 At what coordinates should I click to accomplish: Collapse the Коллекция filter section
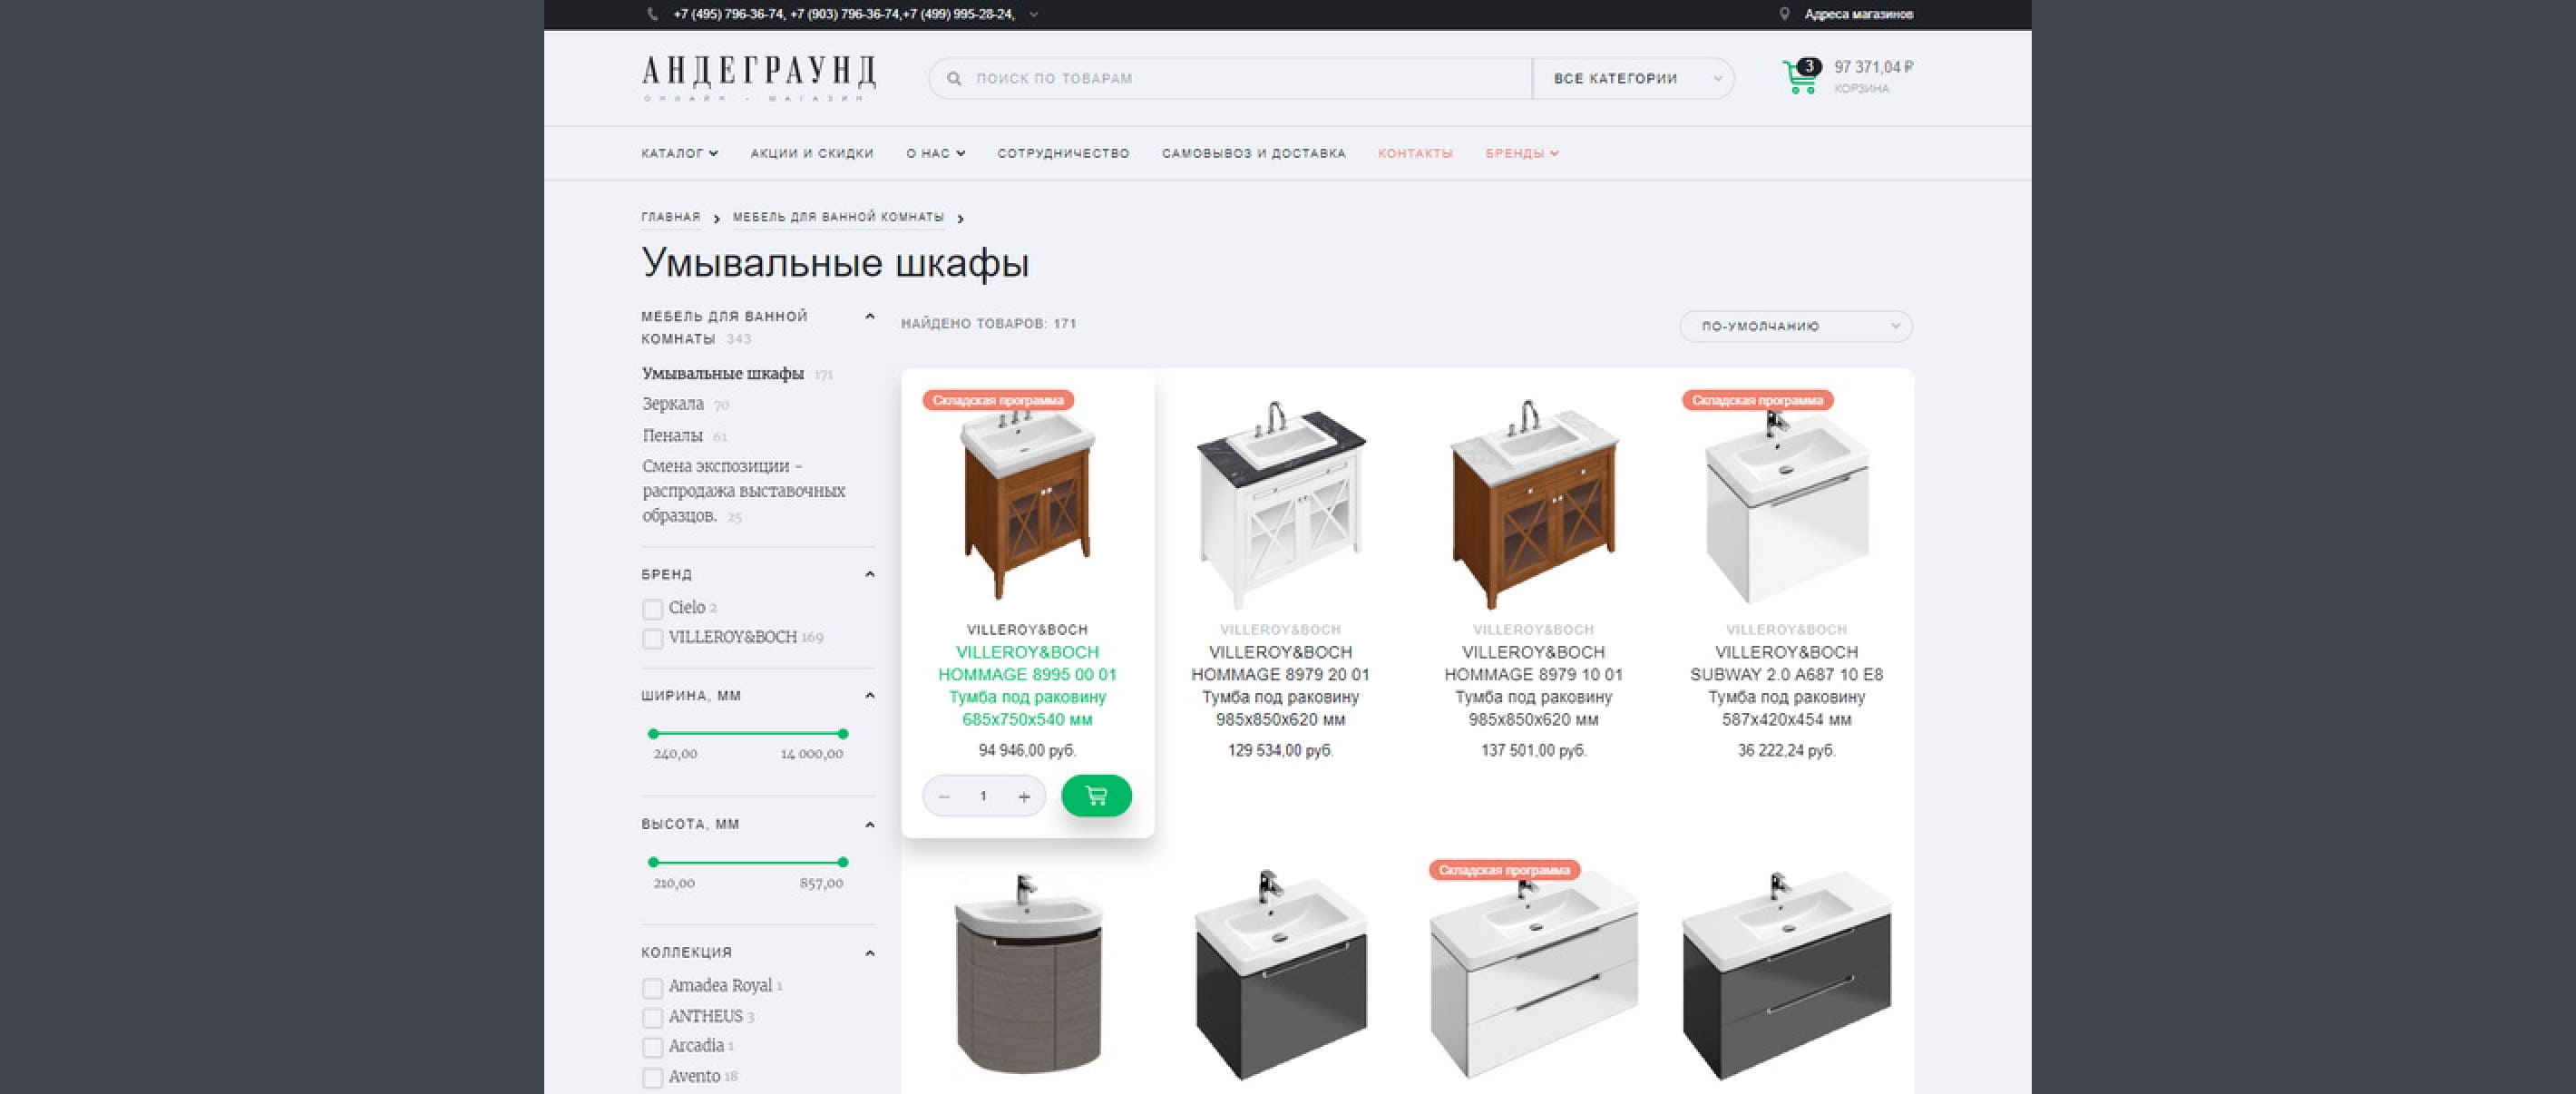(869, 952)
